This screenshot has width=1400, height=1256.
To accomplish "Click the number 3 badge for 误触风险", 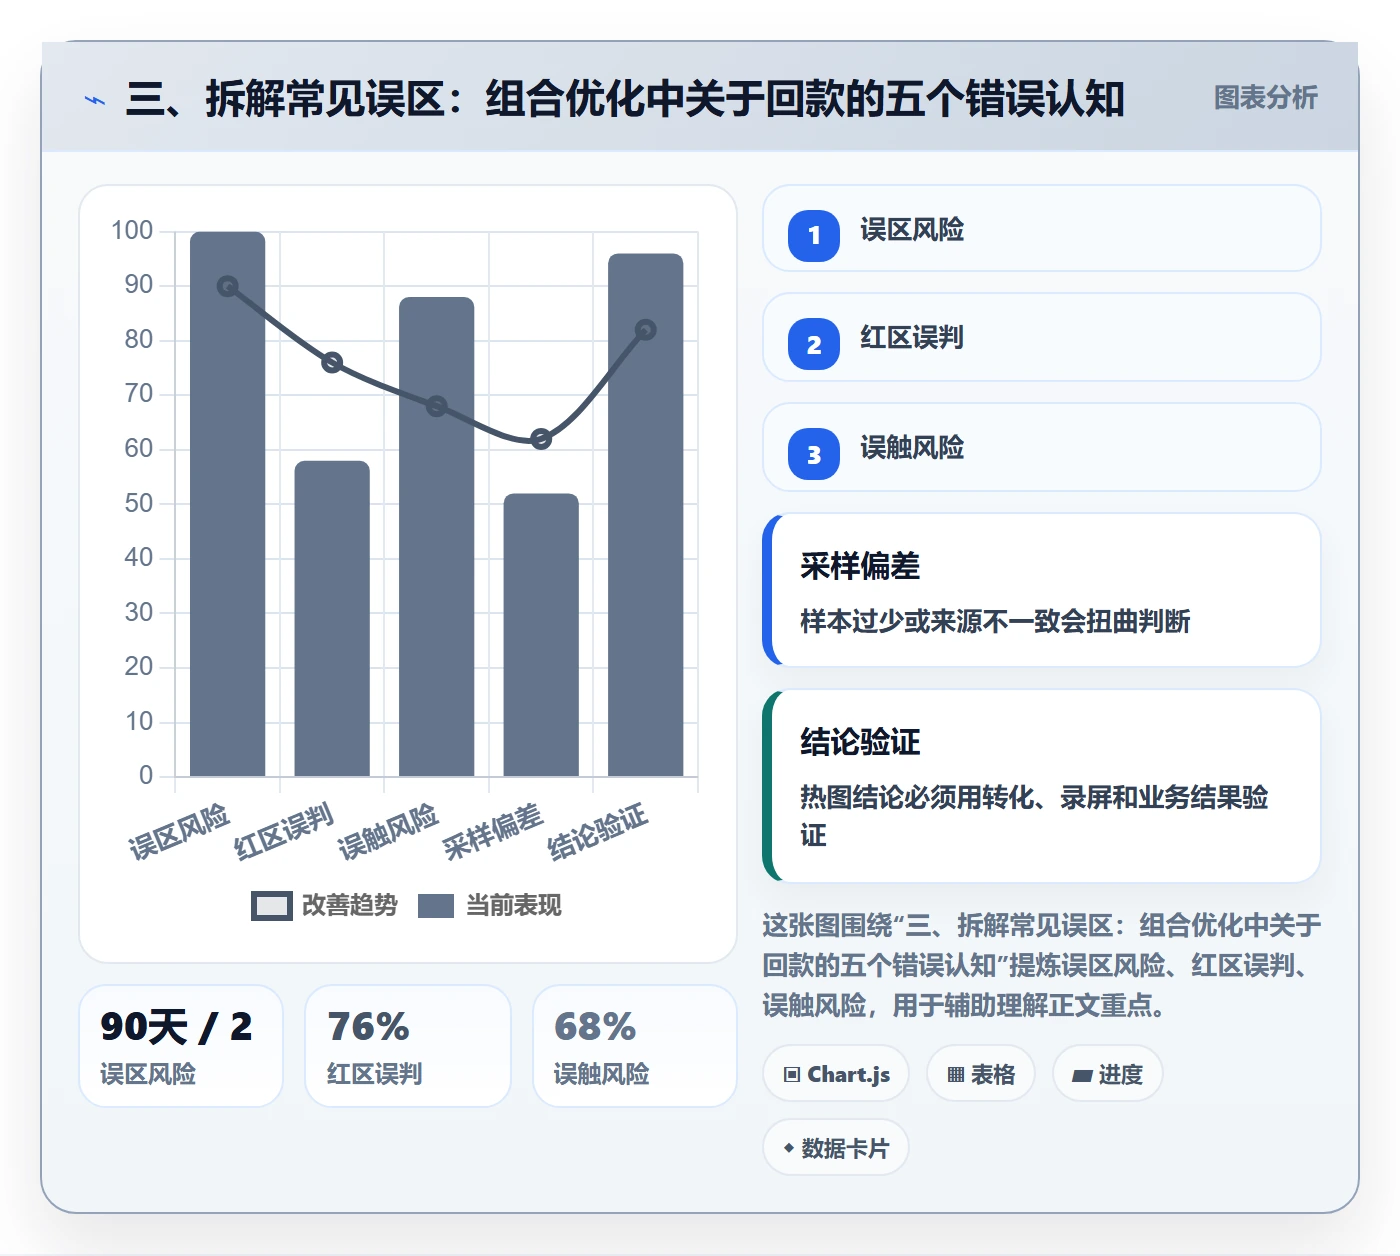I will click(x=814, y=454).
